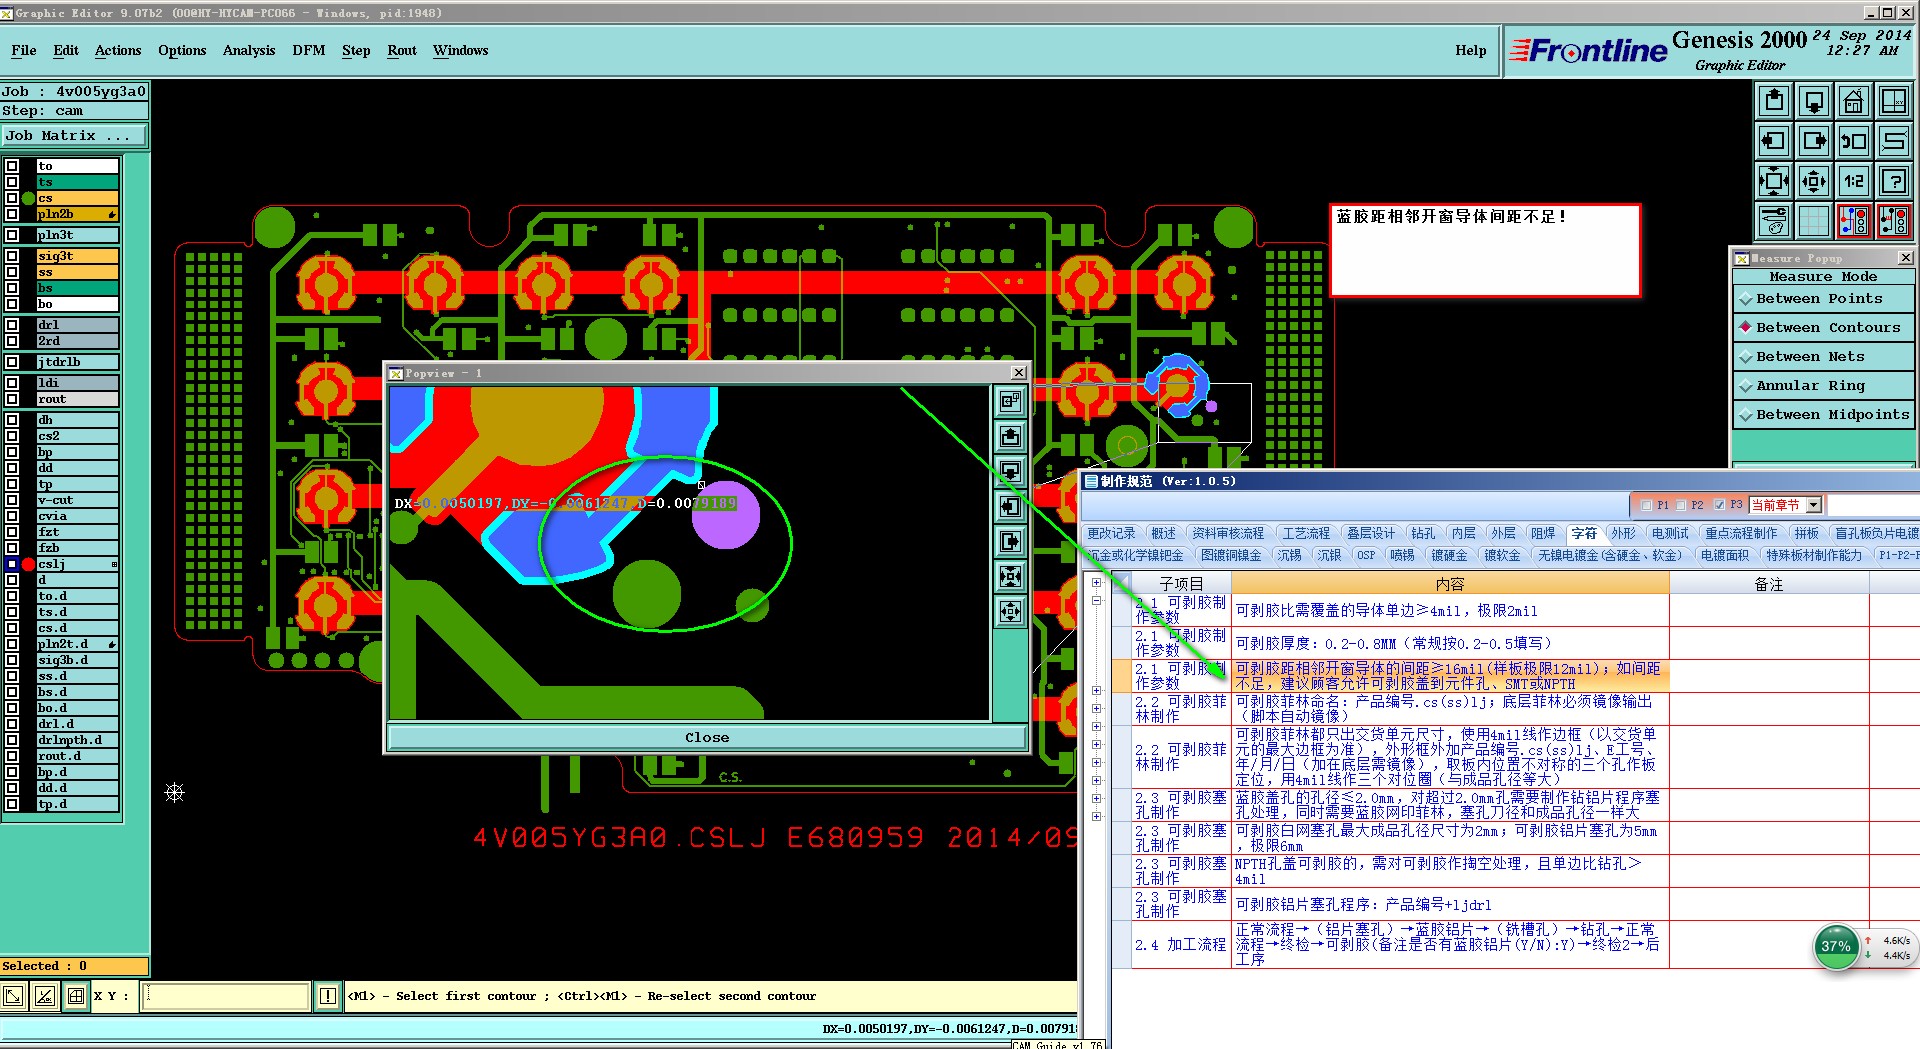Click the select tool icon at bottom left

coord(13,996)
